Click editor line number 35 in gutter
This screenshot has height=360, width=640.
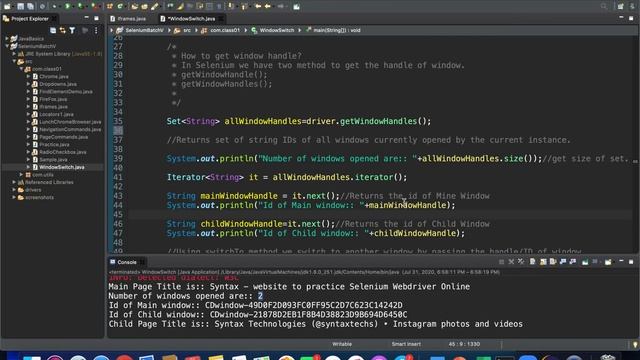(x=118, y=121)
